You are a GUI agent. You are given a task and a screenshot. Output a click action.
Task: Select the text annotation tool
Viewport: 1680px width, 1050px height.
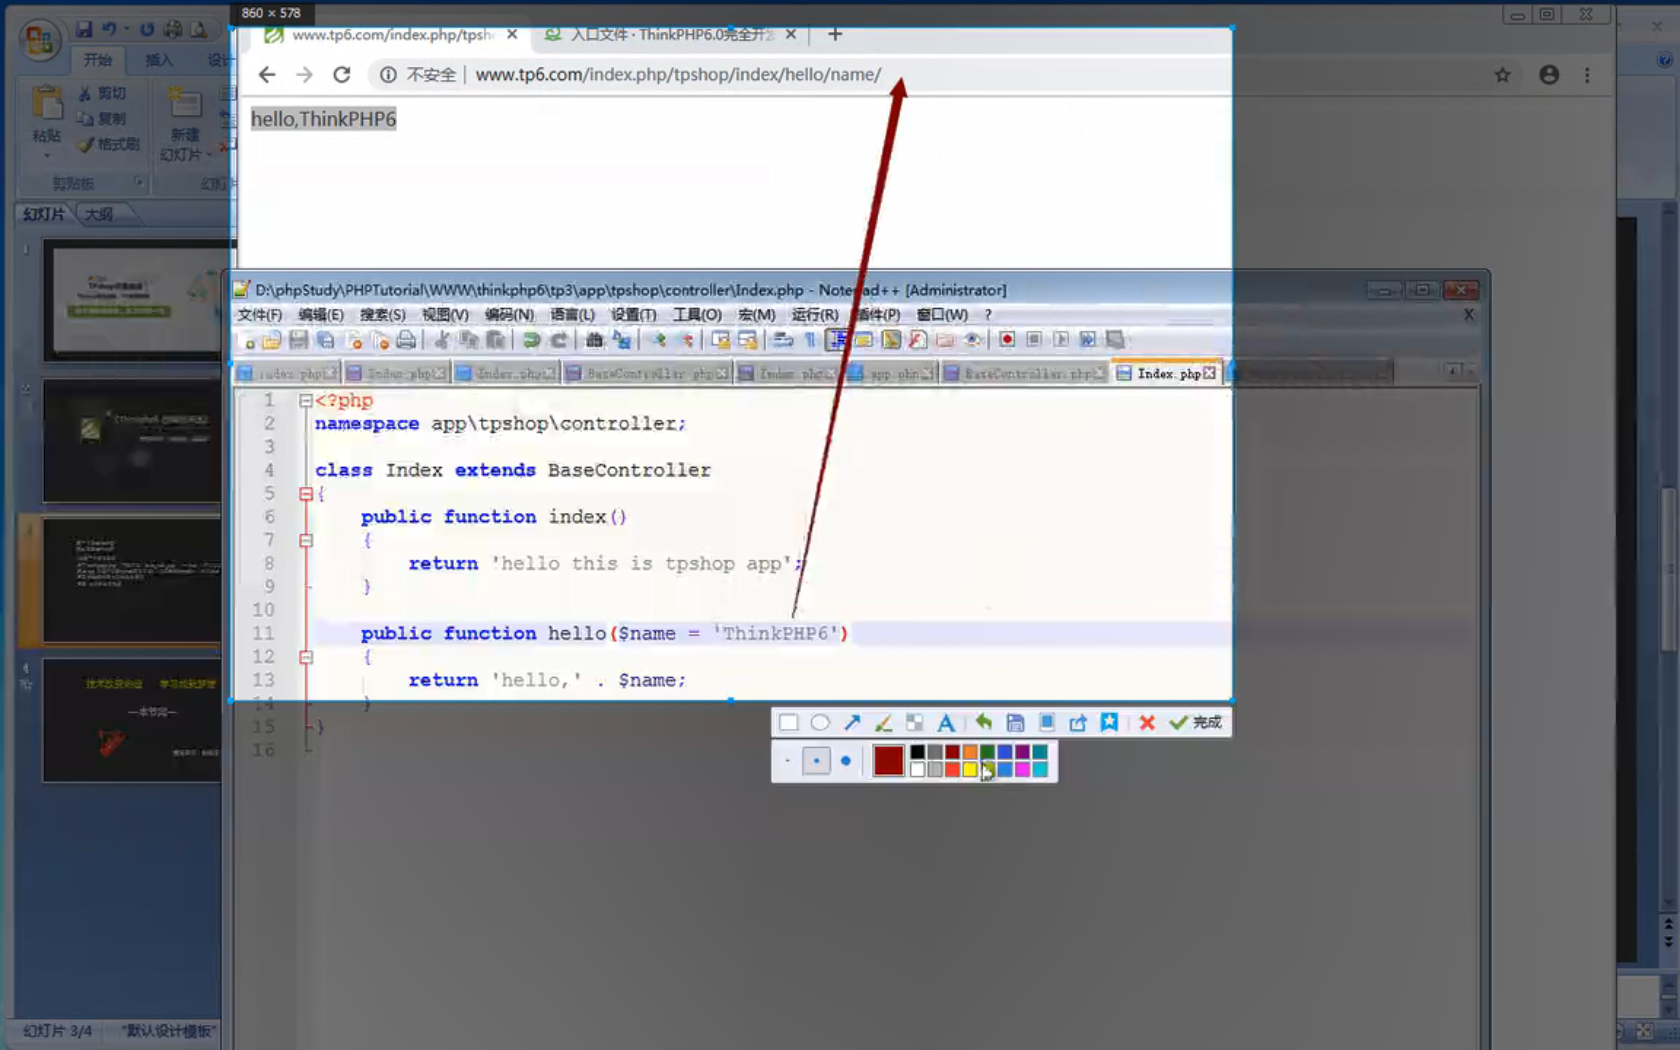pos(945,722)
